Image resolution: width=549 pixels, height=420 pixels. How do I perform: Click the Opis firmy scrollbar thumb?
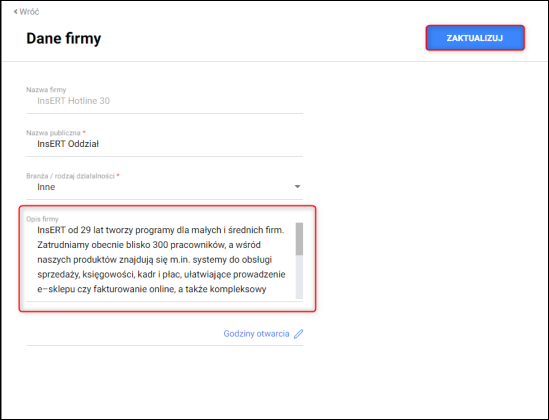coord(299,239)
